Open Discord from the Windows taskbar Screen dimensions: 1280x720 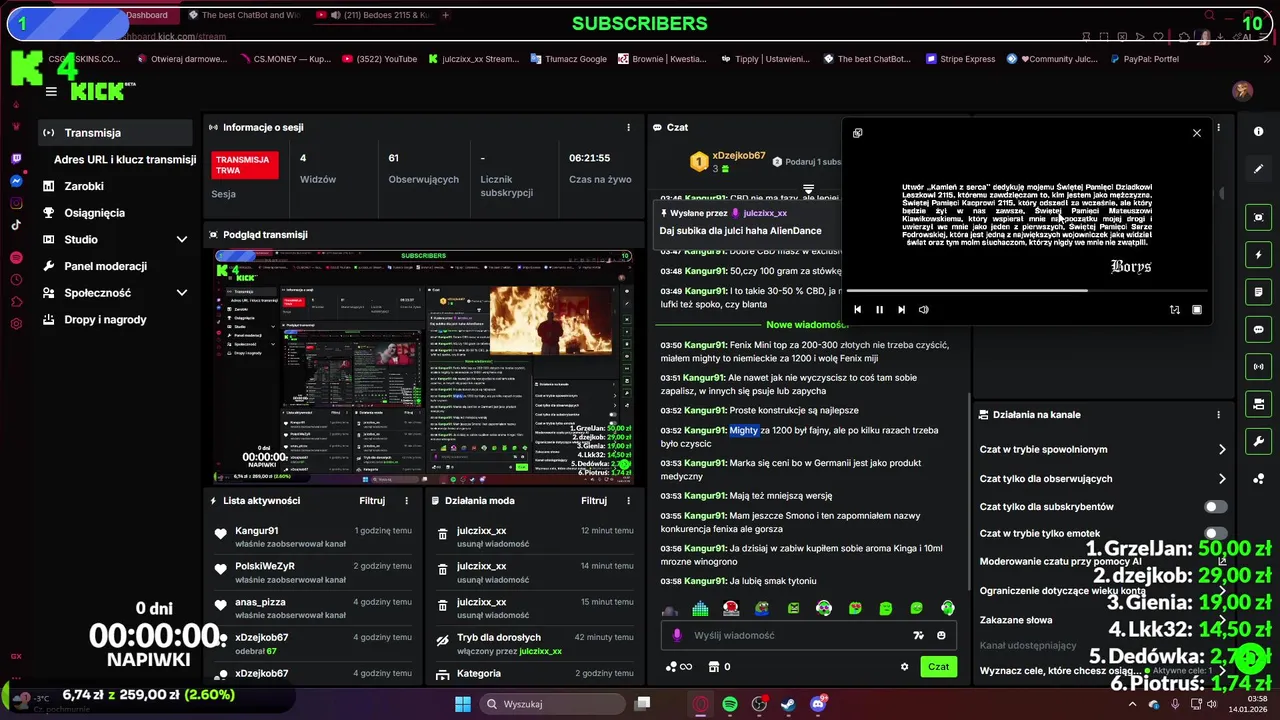[x=818, y=704]
